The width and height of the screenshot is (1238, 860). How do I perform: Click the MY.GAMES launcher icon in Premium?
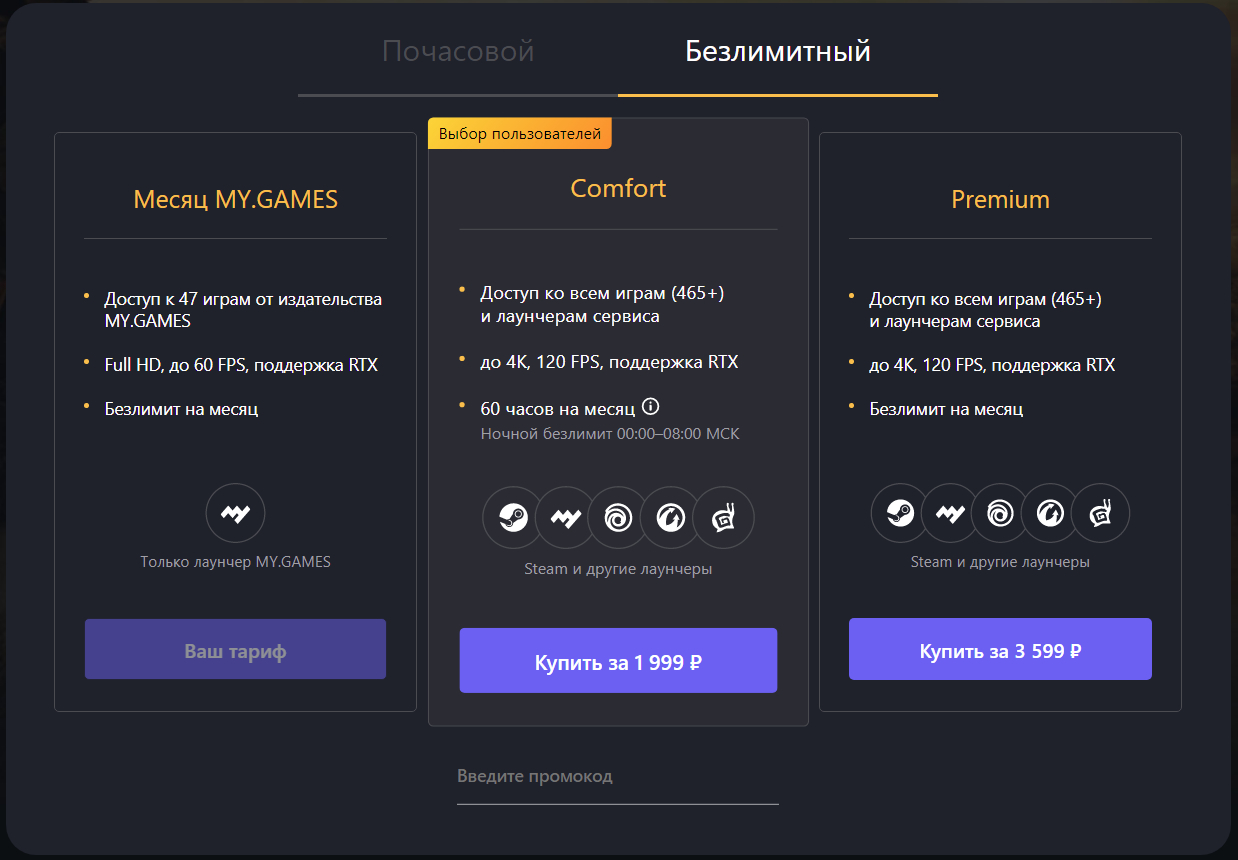click(949, 513)
